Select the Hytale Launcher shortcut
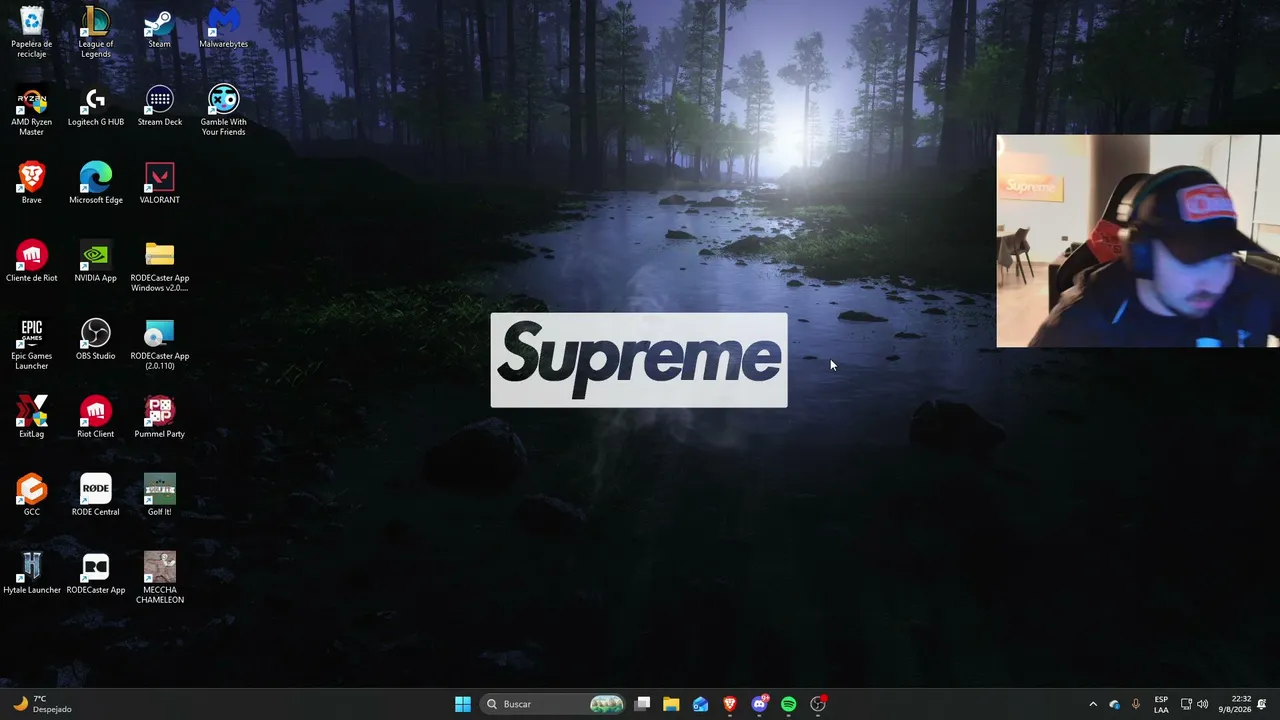This screenshot has height=720, width=1280. coord(32,573)
